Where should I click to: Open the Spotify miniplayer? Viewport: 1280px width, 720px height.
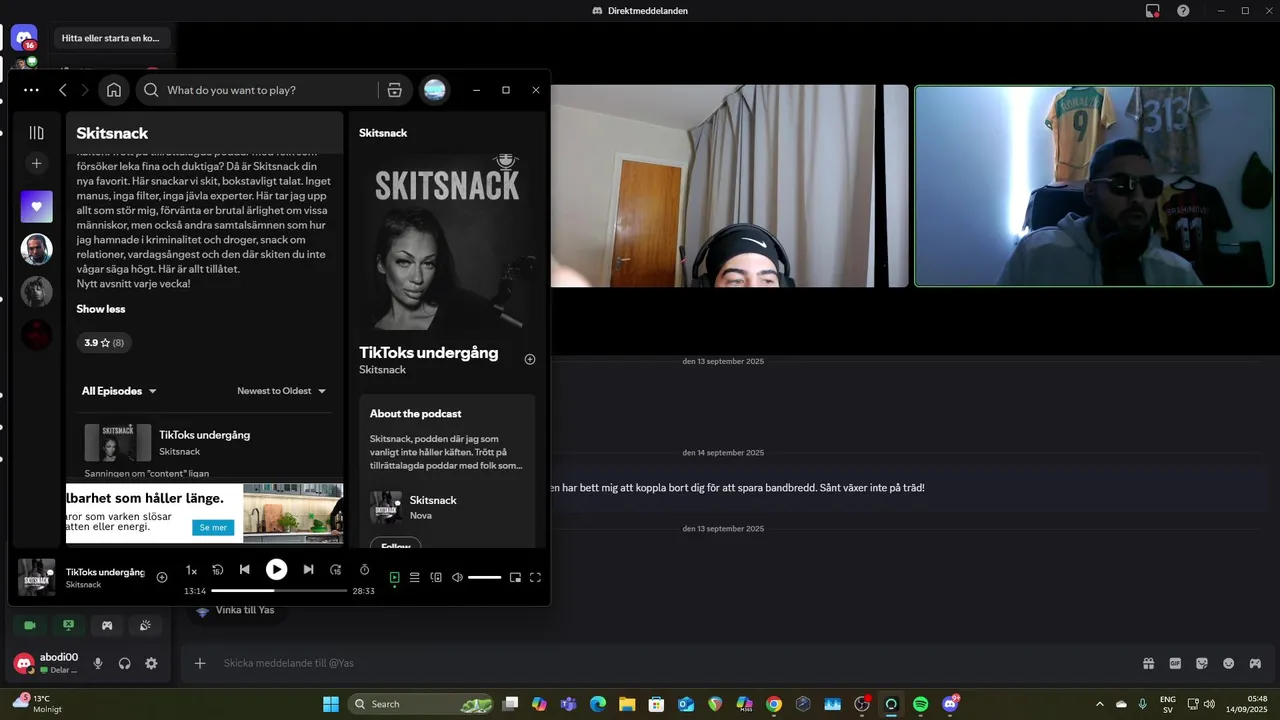[515, 577]
